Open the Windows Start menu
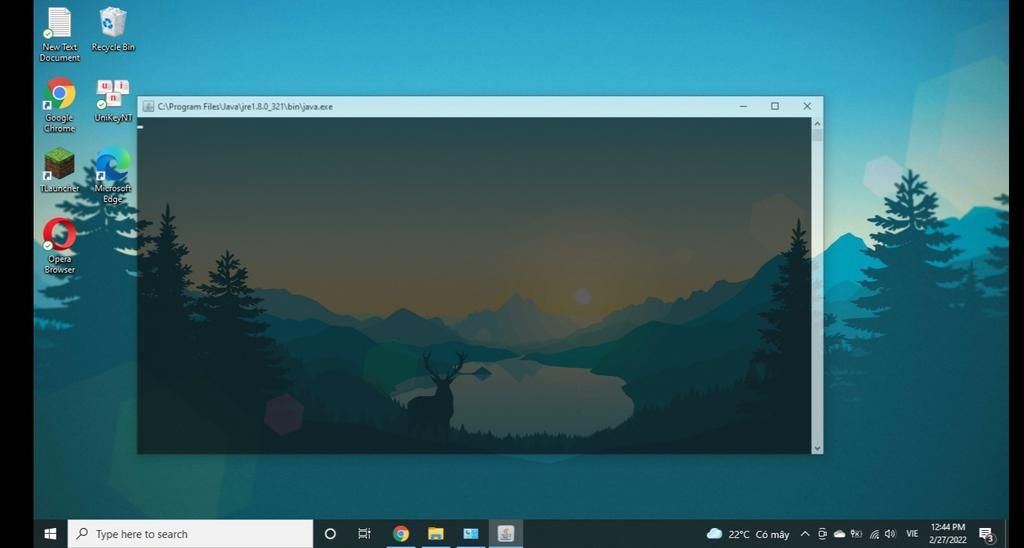This screenshot has width=1024, height=548. (x=50, y=534)
